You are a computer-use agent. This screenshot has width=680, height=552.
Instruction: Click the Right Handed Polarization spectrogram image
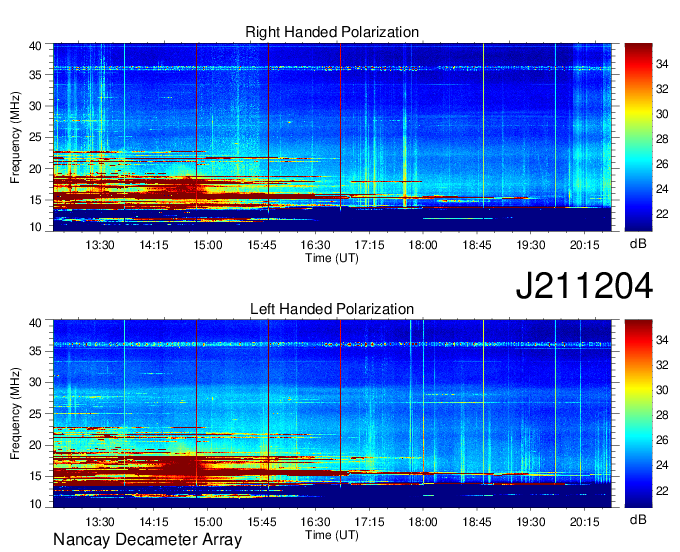[x=332, y=137]
